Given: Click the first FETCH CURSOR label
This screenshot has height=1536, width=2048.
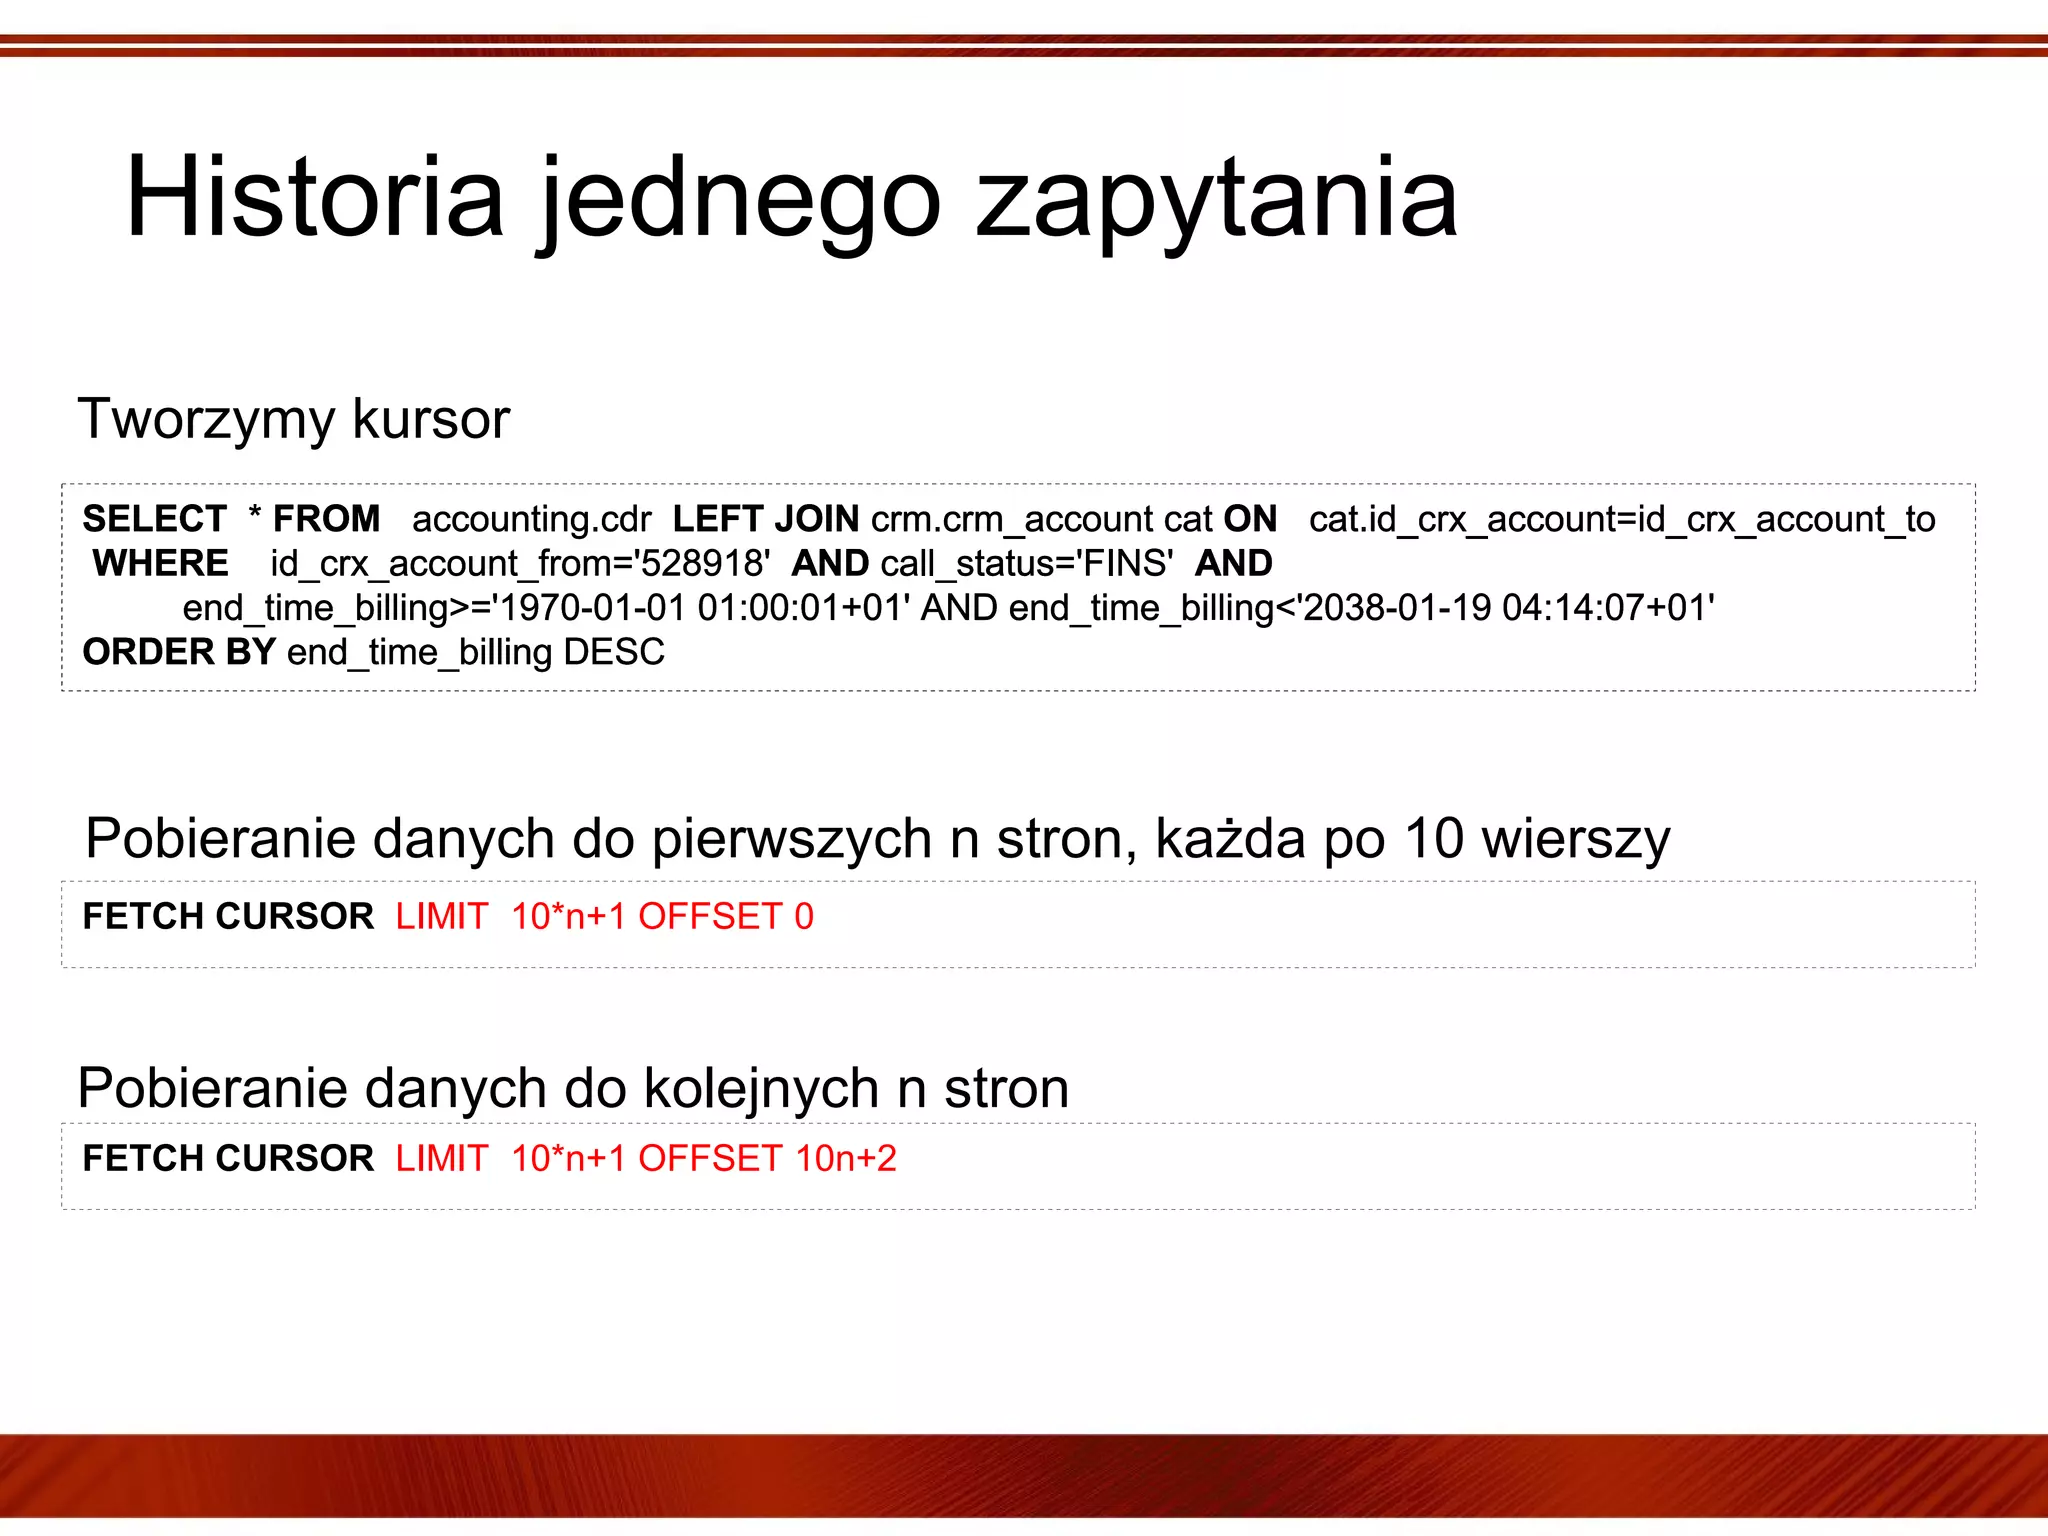Looking at the screenshot, I should tap(227, 917).
